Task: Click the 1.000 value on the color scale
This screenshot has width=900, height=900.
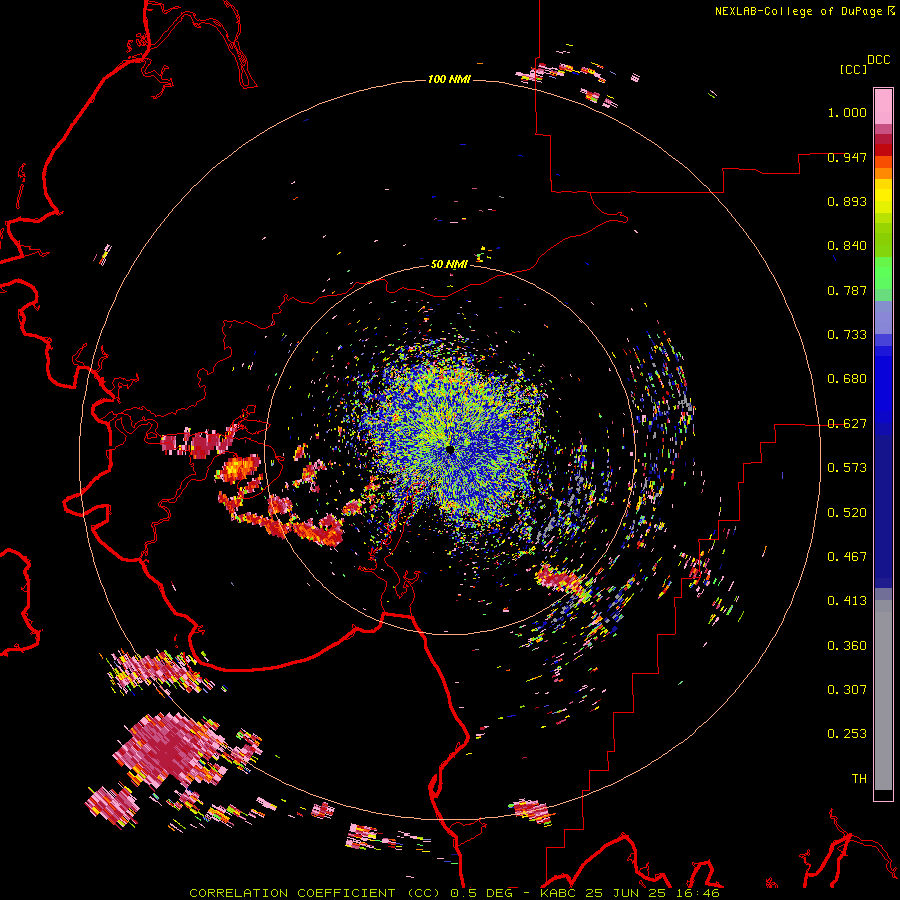Action: [x=847, y=112]
